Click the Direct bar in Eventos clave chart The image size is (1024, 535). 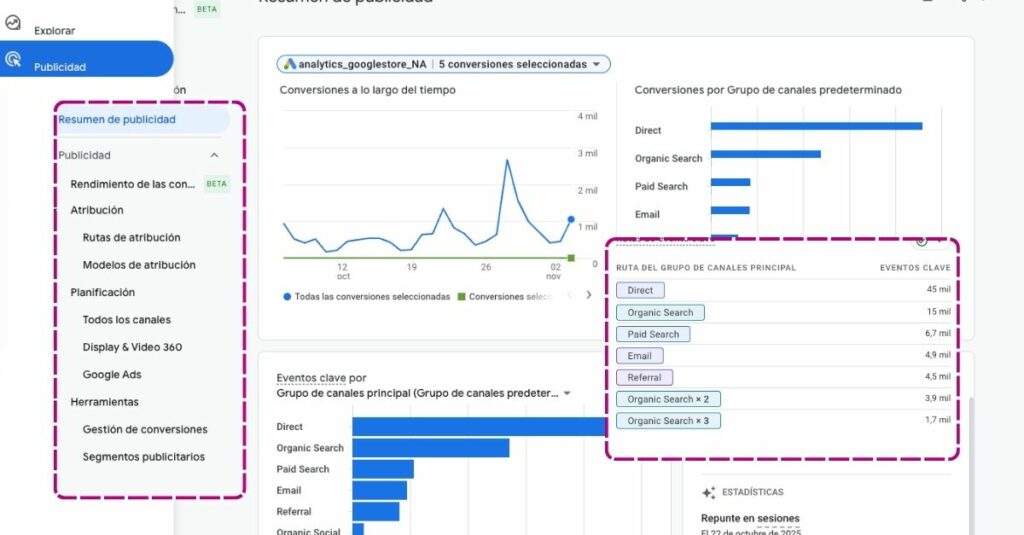tap(479, 427)
